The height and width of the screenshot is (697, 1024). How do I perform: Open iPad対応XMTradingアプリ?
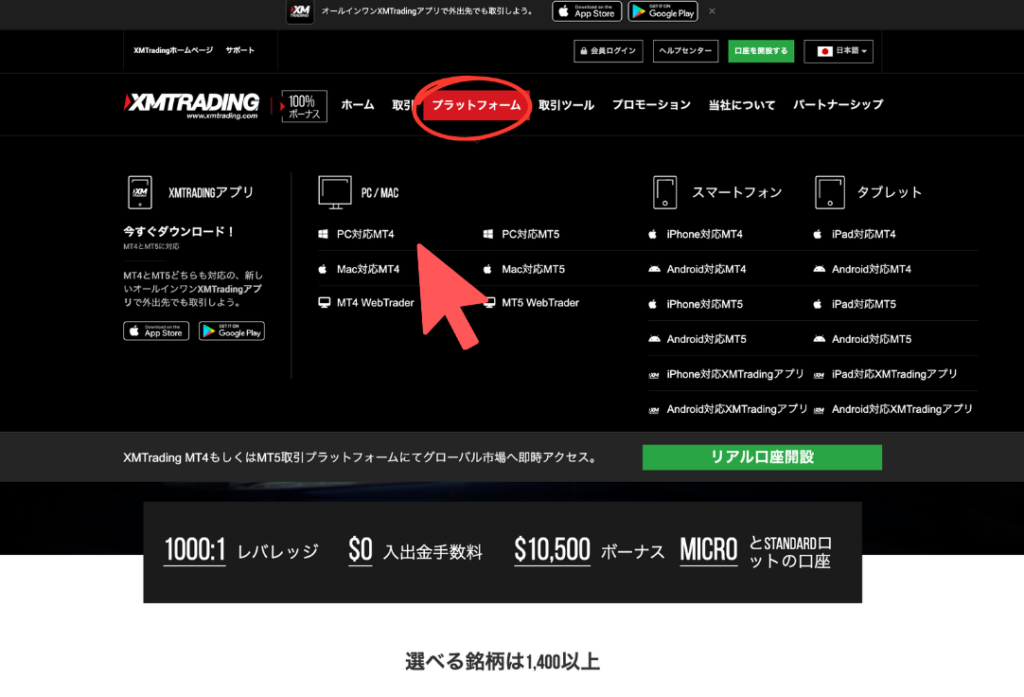894,374
